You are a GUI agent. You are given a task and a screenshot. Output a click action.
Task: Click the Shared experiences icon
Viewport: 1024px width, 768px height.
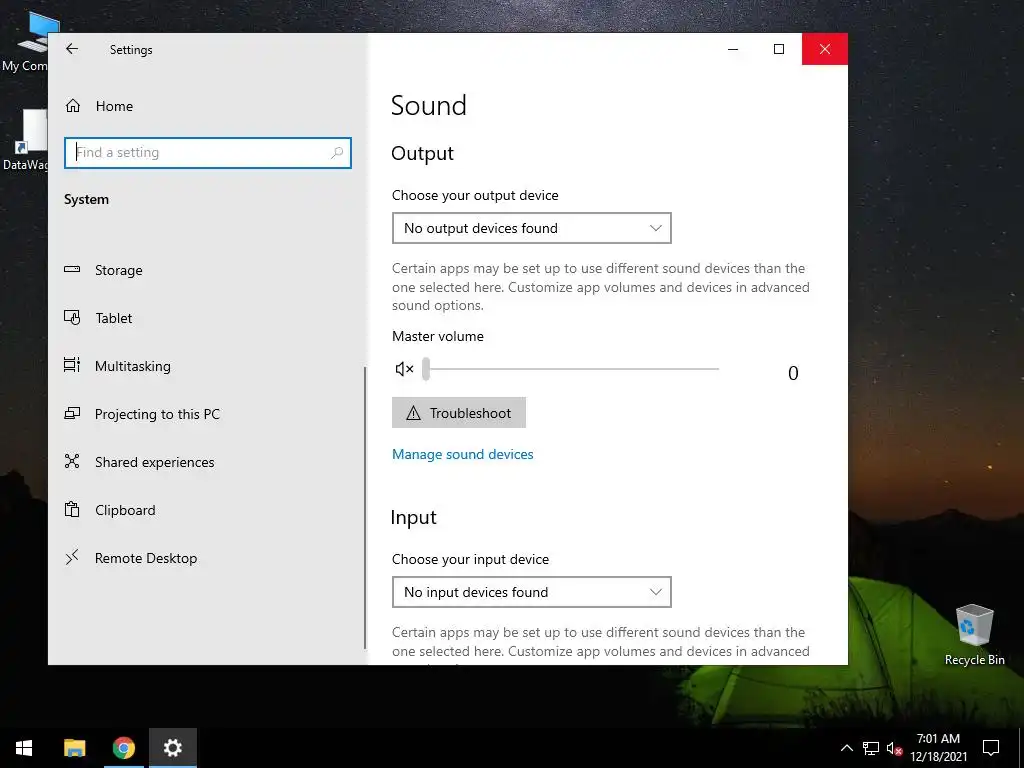(x=72, y=461)
